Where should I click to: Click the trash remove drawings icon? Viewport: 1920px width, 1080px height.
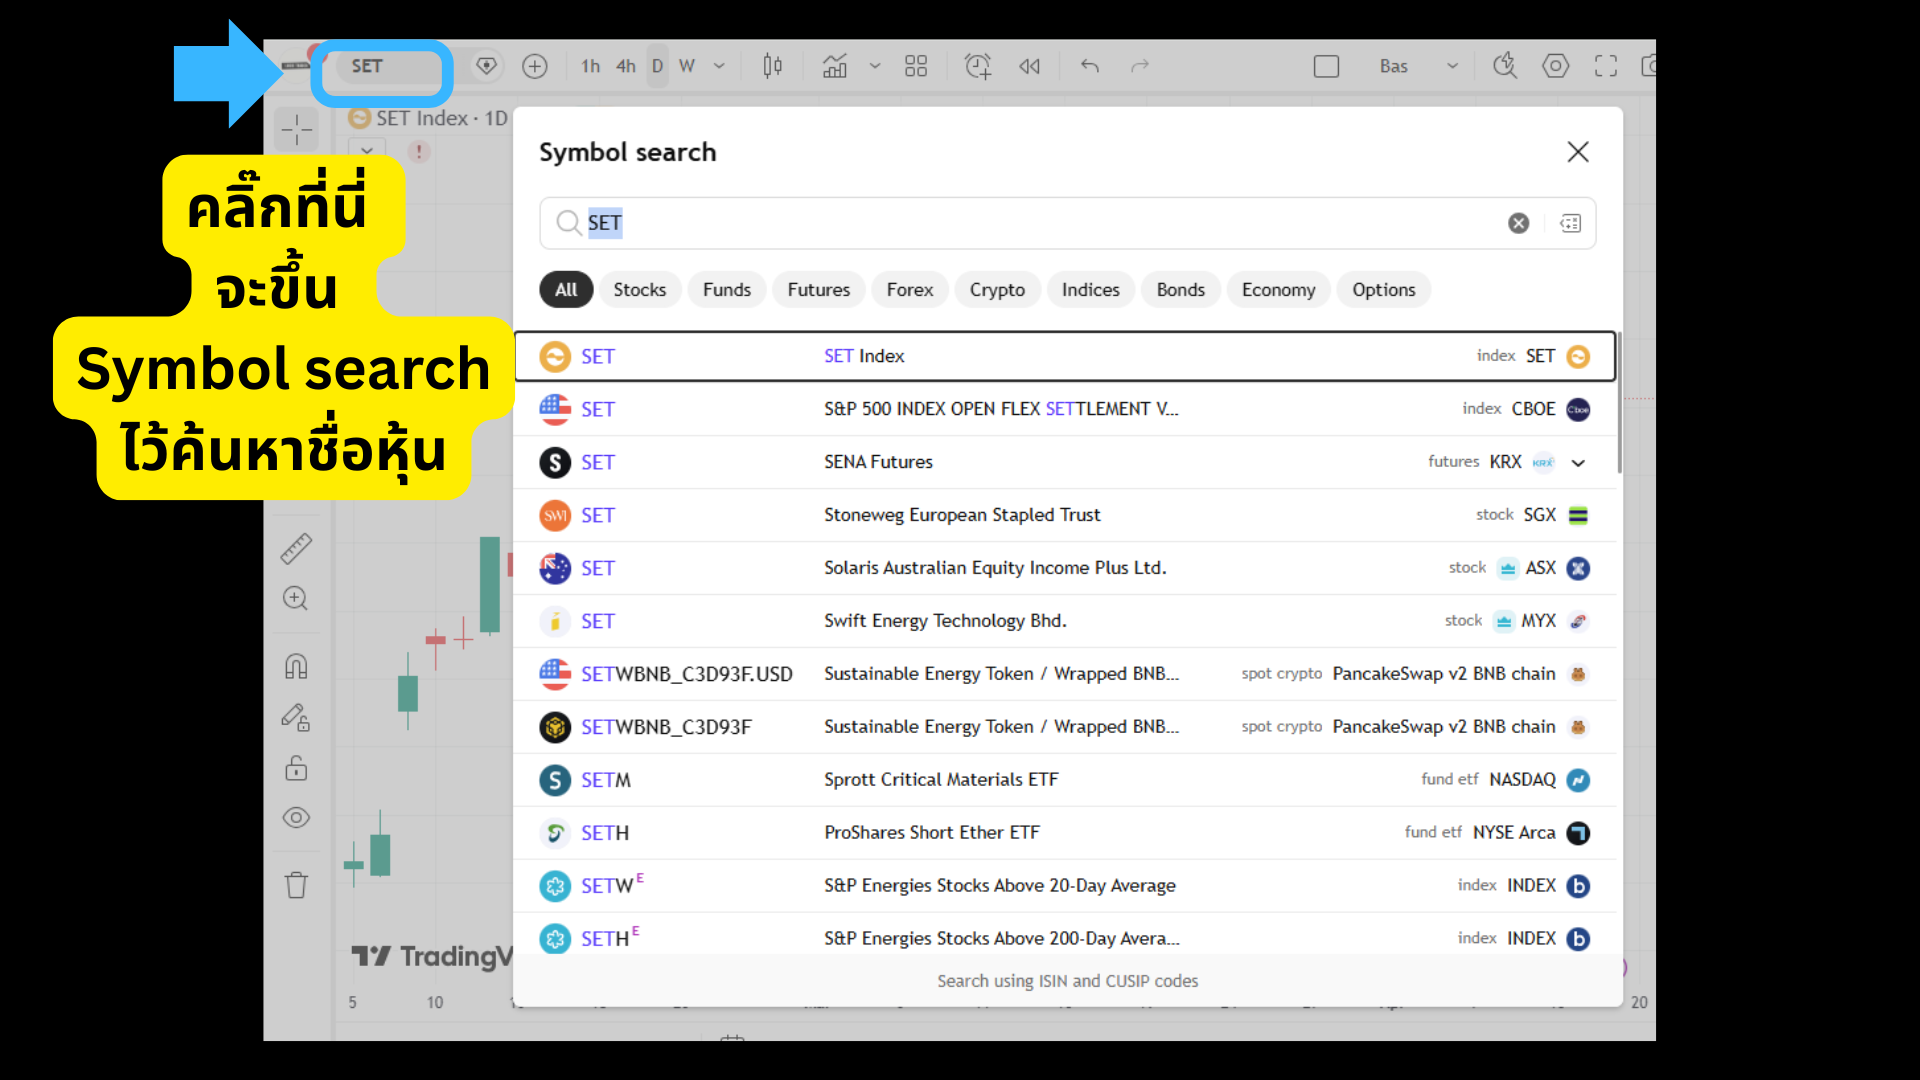coord(296,885)
